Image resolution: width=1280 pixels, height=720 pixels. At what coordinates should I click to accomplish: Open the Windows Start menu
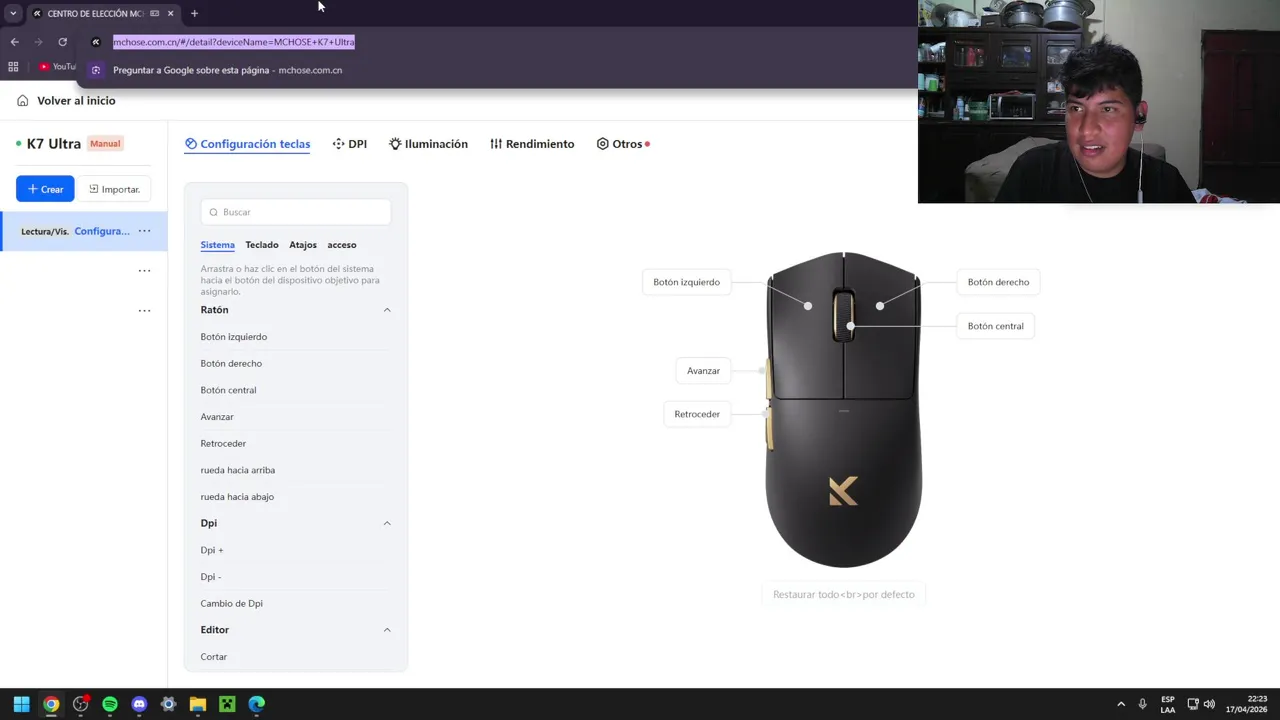(21, 704)
